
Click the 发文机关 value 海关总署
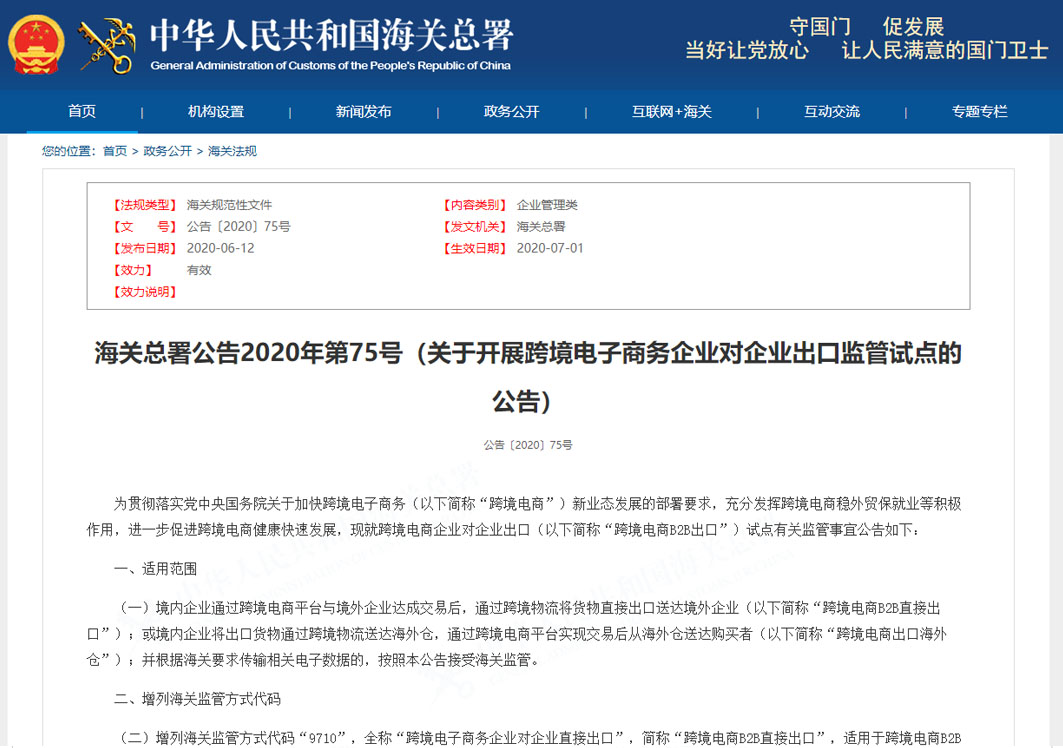pos(540,226)
